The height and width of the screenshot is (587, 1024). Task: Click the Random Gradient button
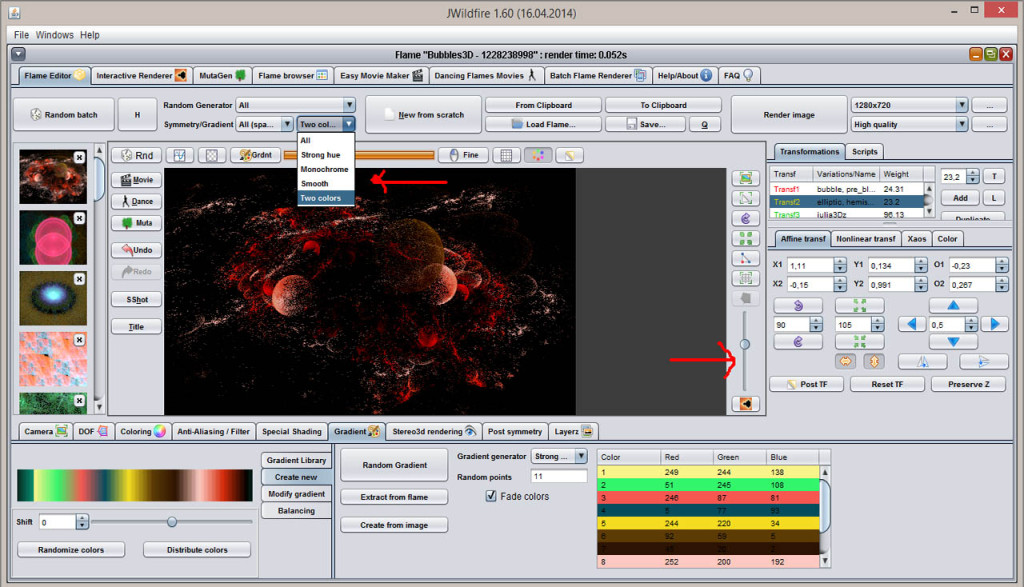point(394,465)
